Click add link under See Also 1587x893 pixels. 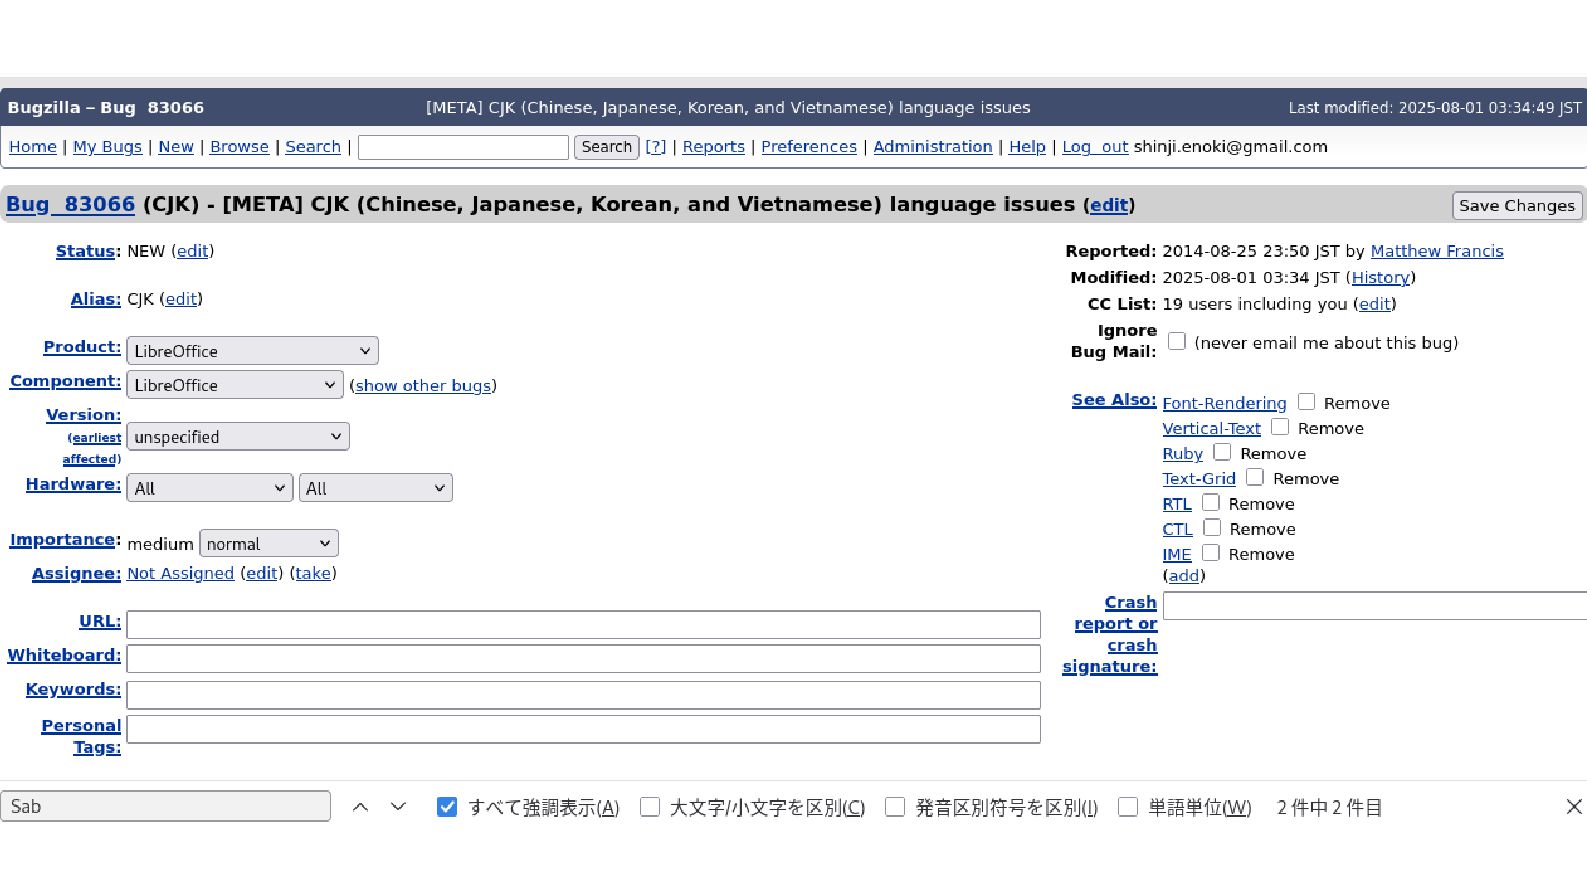click(x=1184, y=576)
